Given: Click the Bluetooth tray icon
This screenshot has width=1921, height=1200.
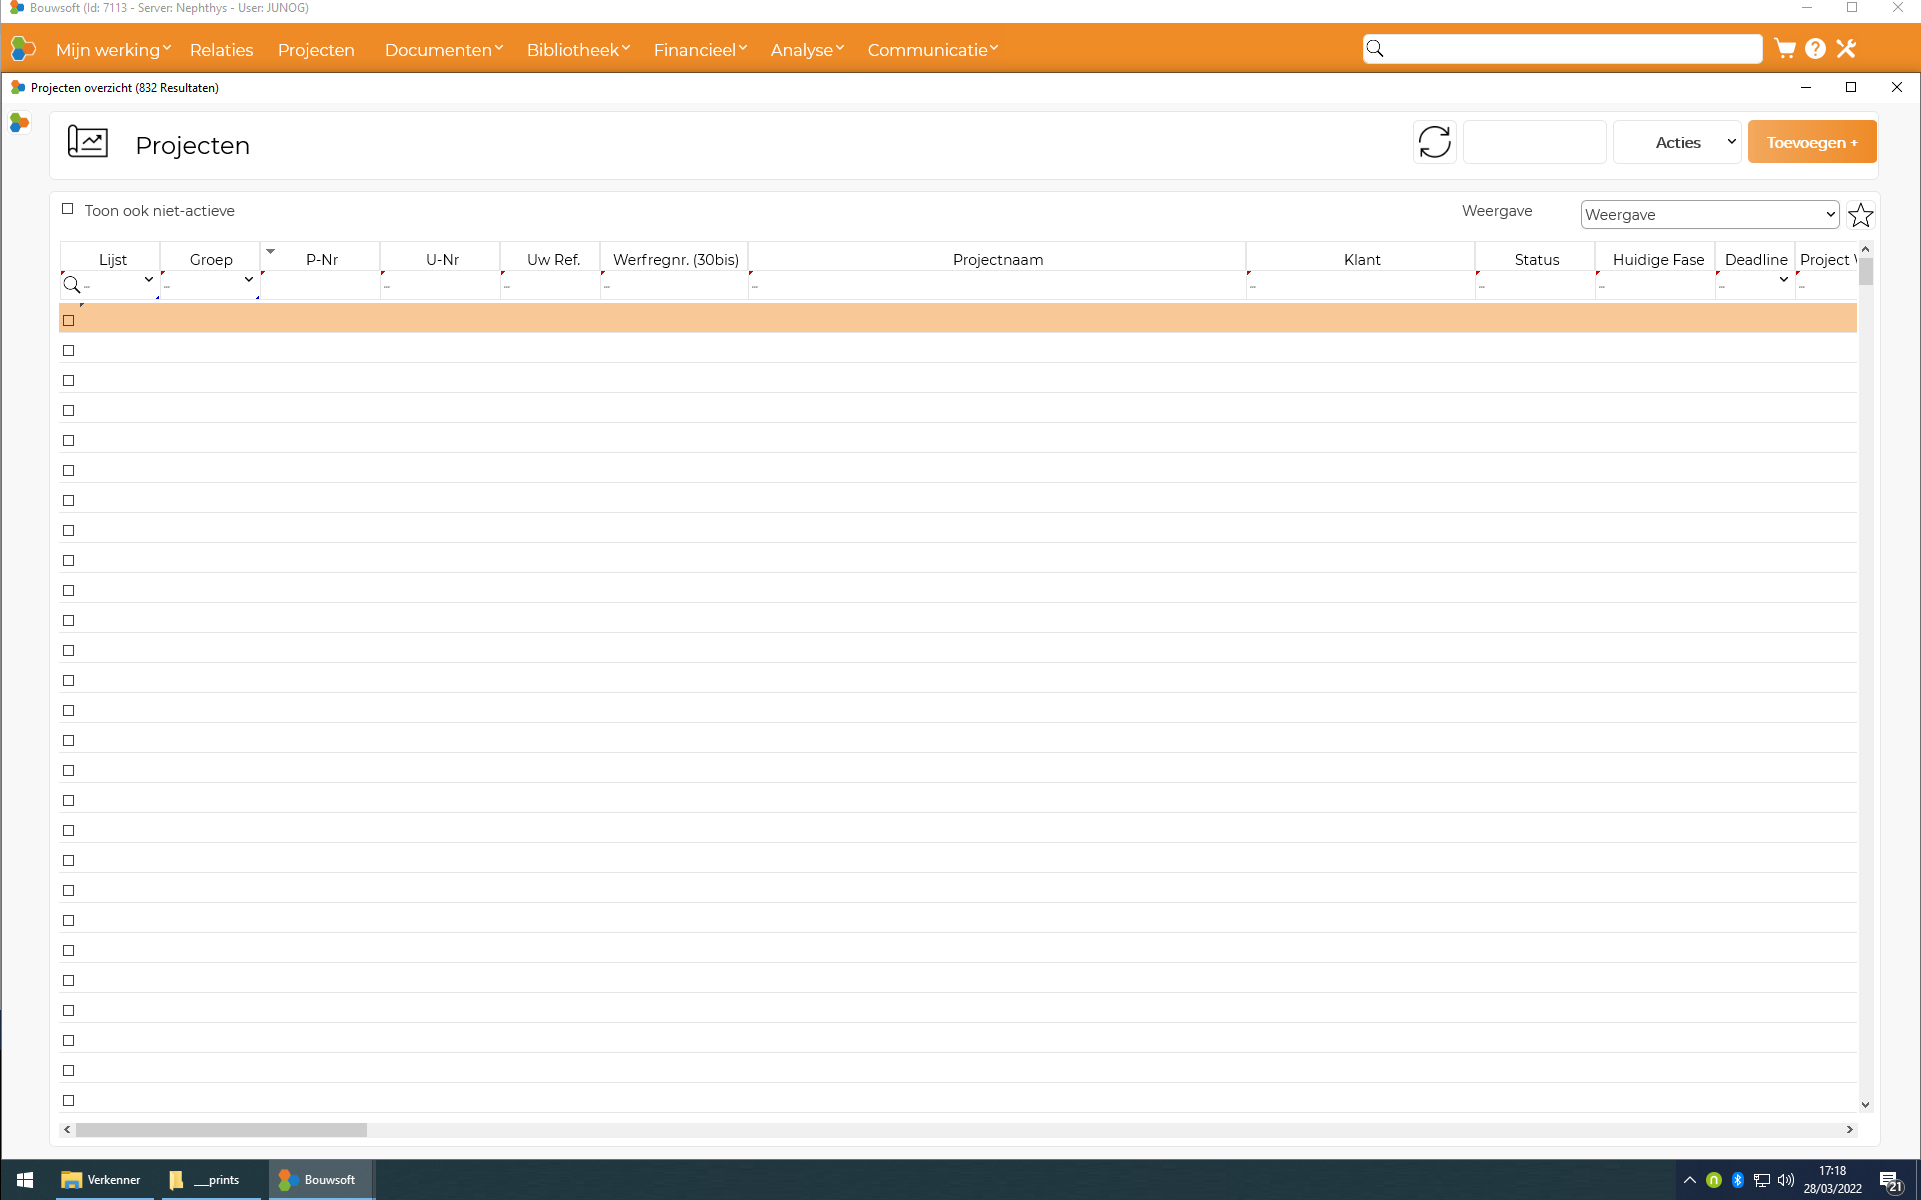Looking at the screenshot, I should click(x=1738, y=1180).
